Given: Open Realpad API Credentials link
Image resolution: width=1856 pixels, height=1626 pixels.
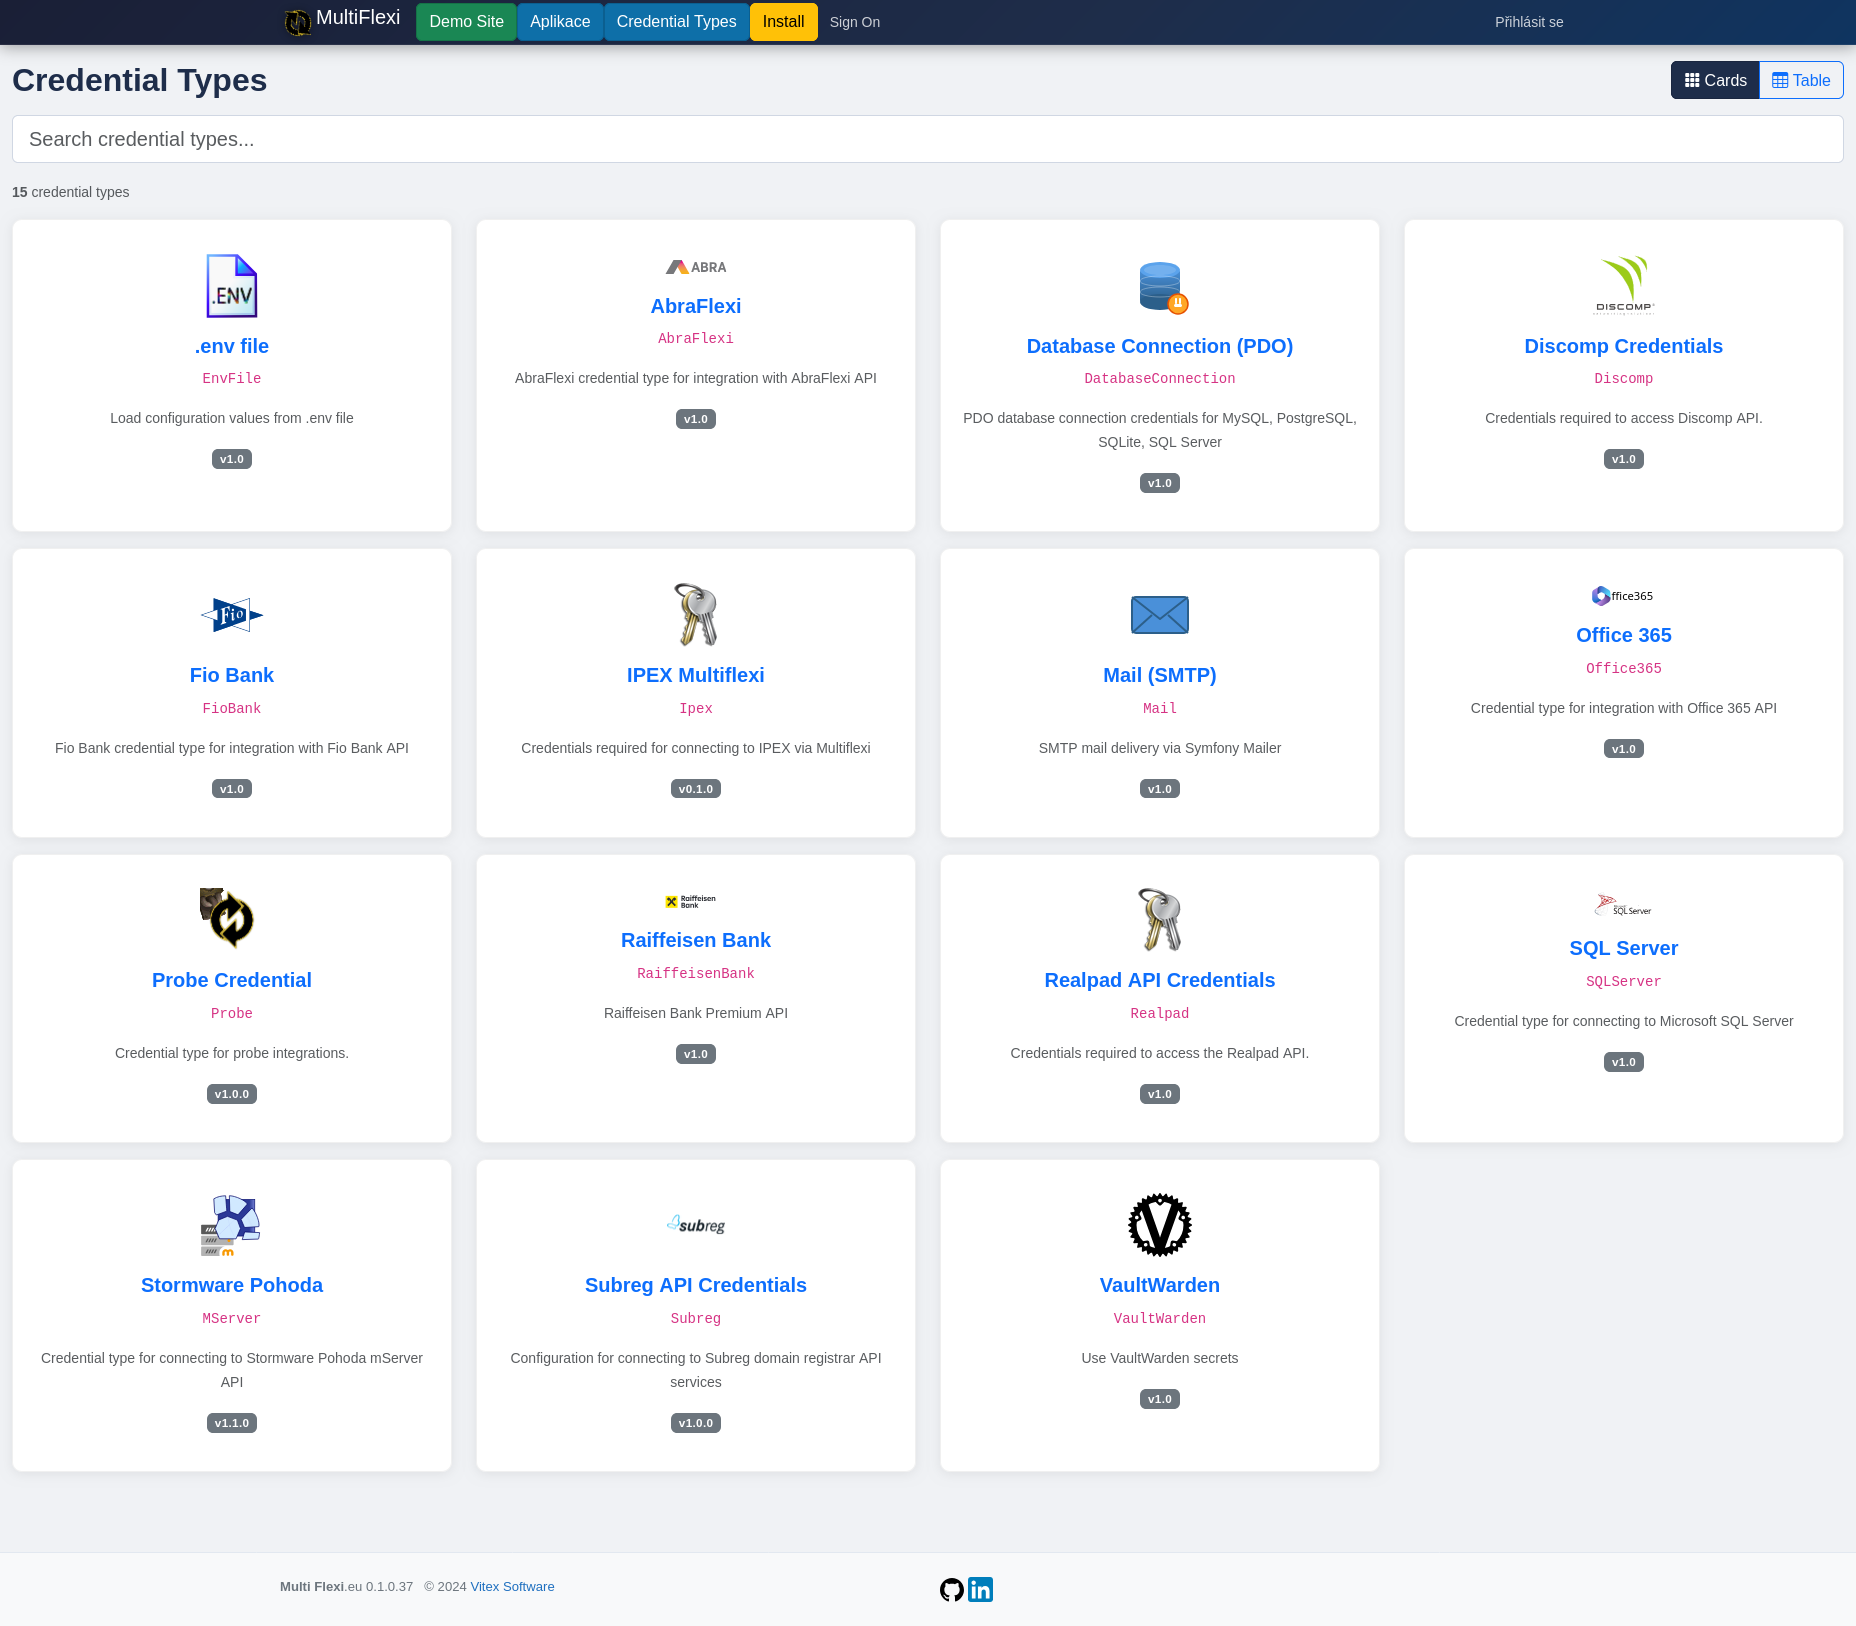Looking at the screenshot, I should tap(1160, 980).
